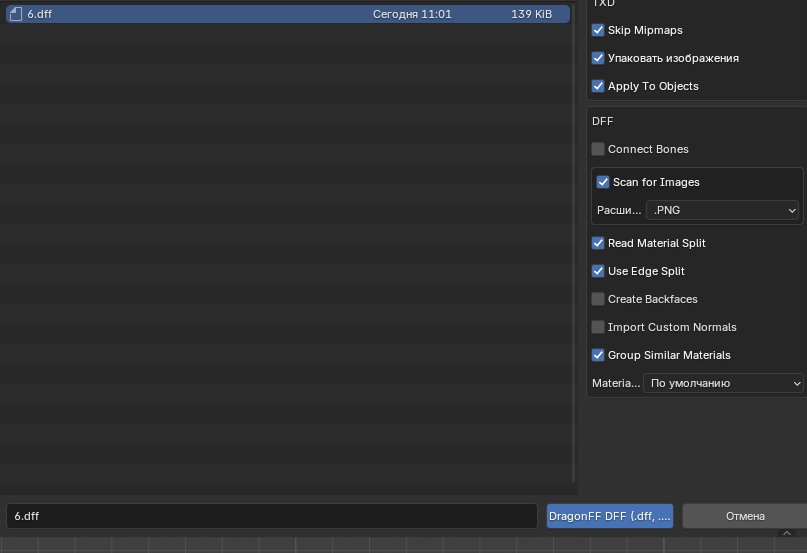Click the 139 KiB file size cell
Viewport: 807px width, 553px height.
[x=531, y=15]
